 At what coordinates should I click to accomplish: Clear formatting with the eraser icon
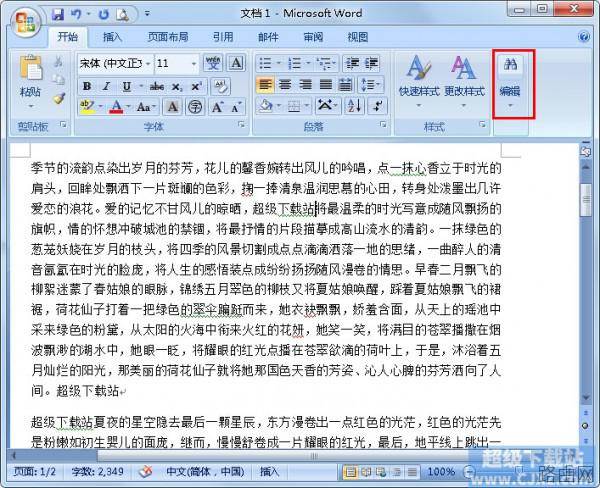click(x=221, y=86)
